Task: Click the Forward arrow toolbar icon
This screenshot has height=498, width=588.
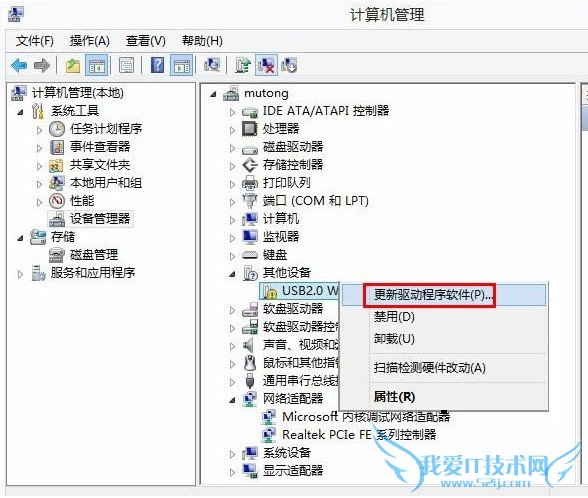Action: (x=42, y=66)
